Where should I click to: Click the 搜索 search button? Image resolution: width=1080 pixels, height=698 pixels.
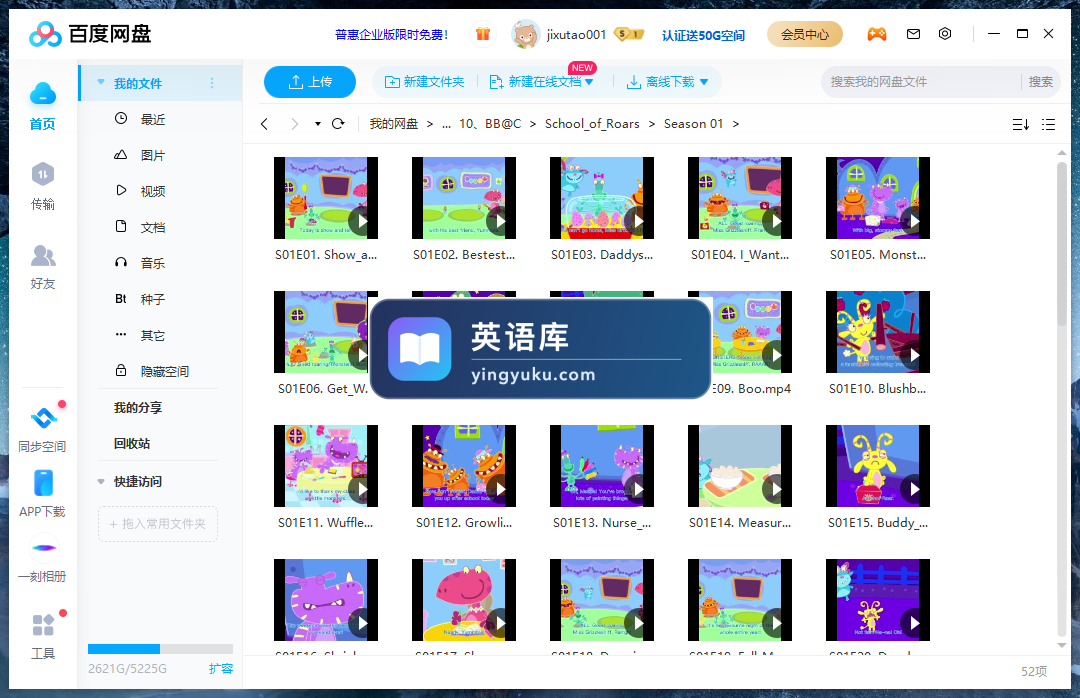pyautogui.click(x=1040, y=82)
